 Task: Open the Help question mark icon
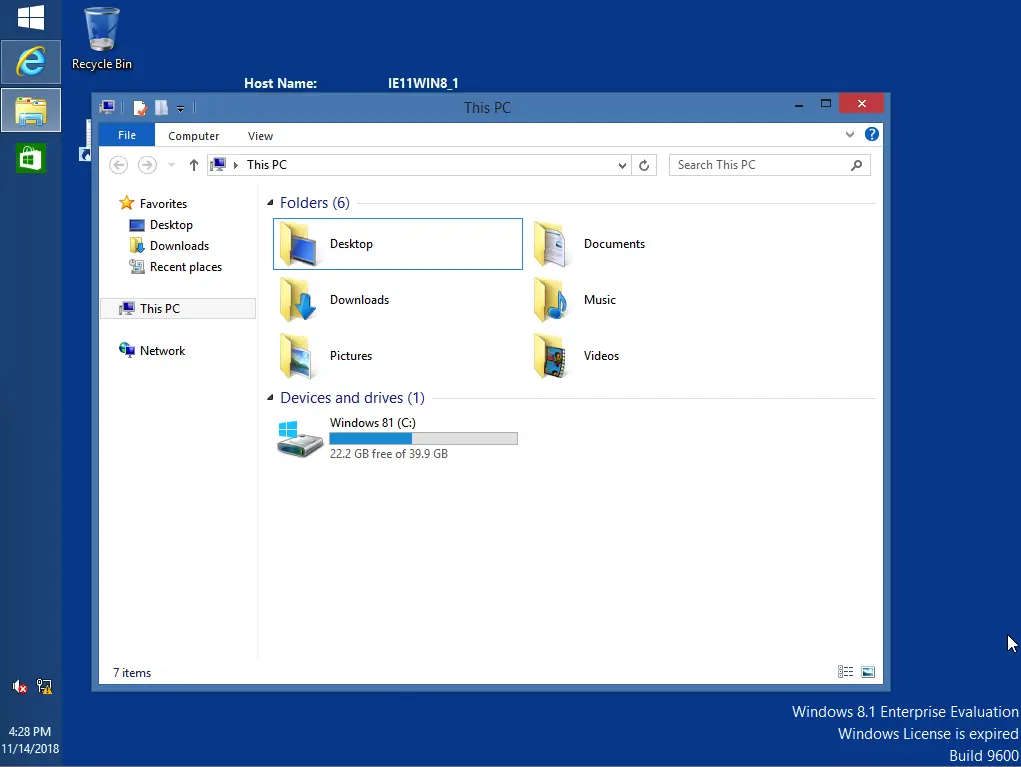[x=871, y=134]
